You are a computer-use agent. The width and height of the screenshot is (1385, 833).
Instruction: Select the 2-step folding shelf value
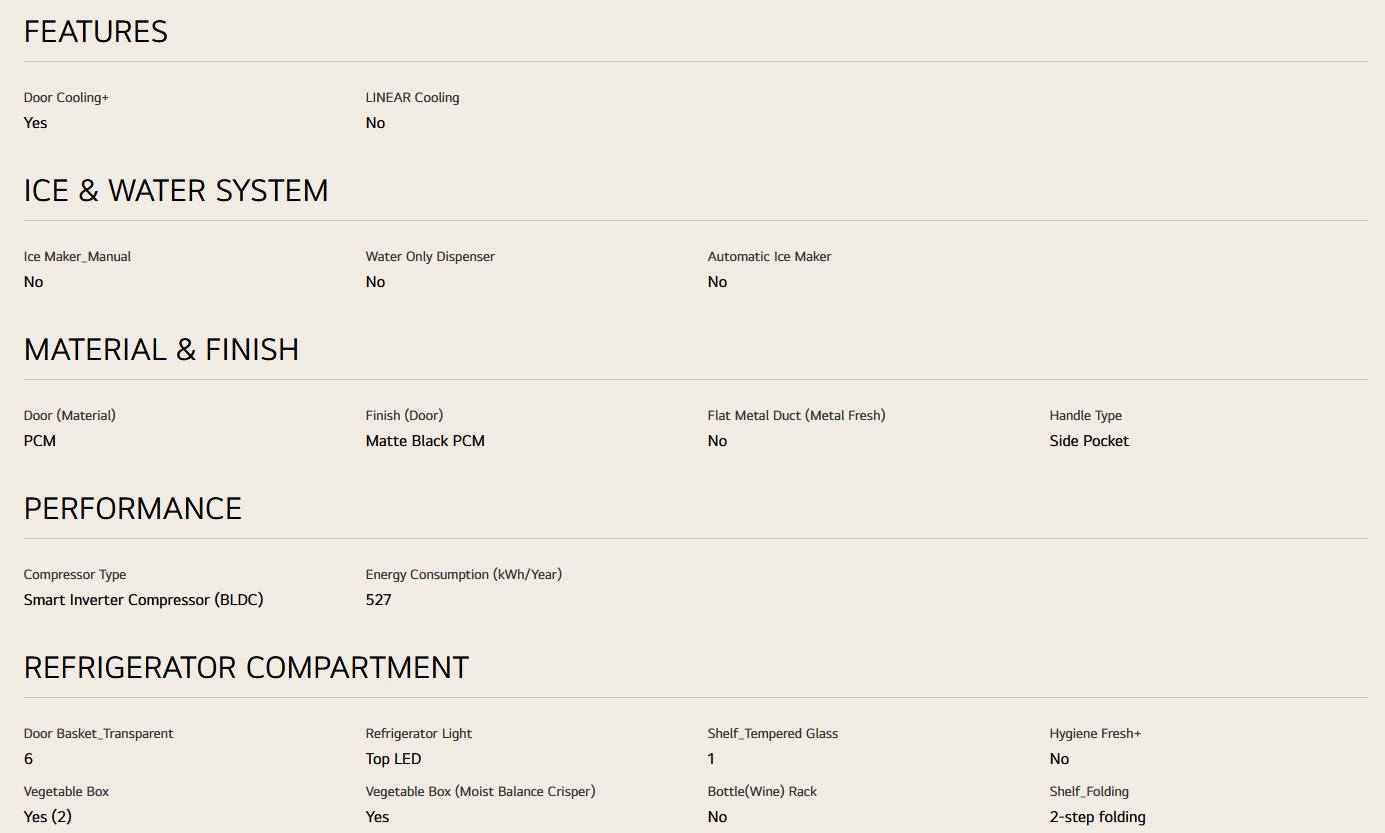point(1097,817)
